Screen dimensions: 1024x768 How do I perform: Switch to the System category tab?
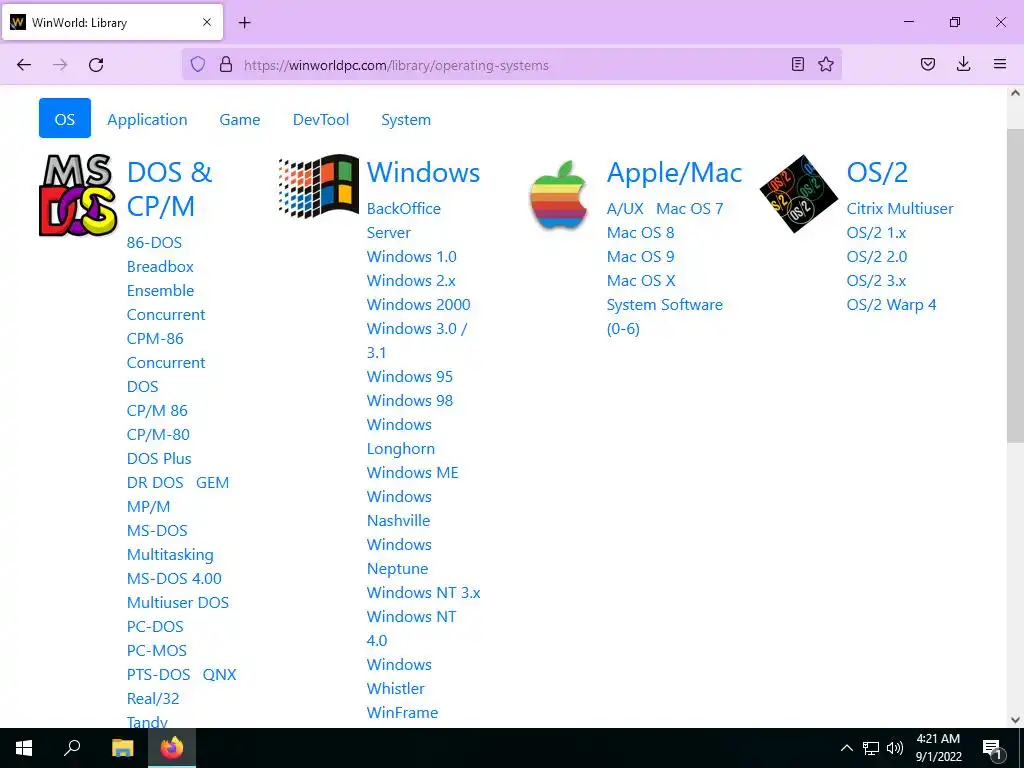(406, 120)
